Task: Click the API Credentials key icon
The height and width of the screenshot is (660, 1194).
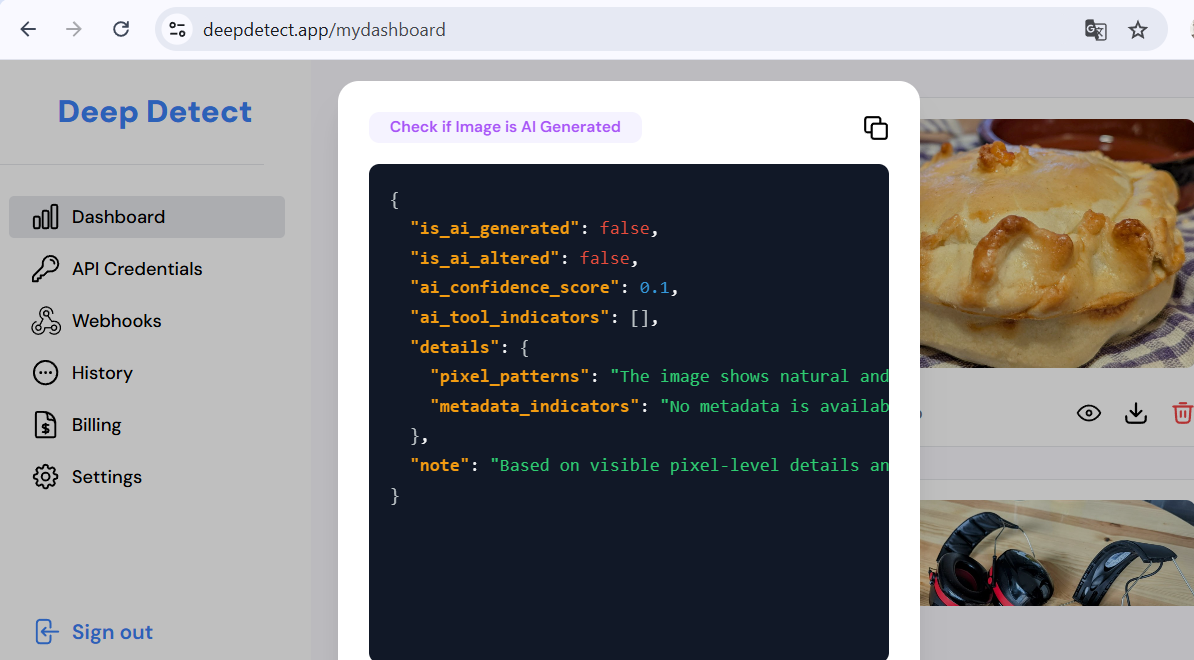Action: [x=46, y=269]
